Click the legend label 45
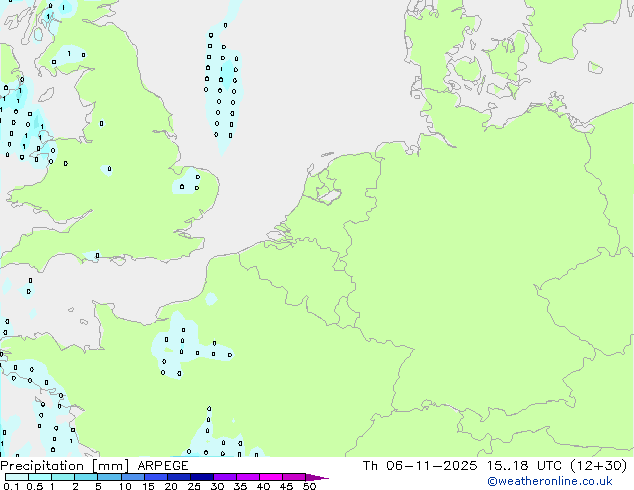Image resolution: width=634 pixels, height=490 pixels. 286,486
